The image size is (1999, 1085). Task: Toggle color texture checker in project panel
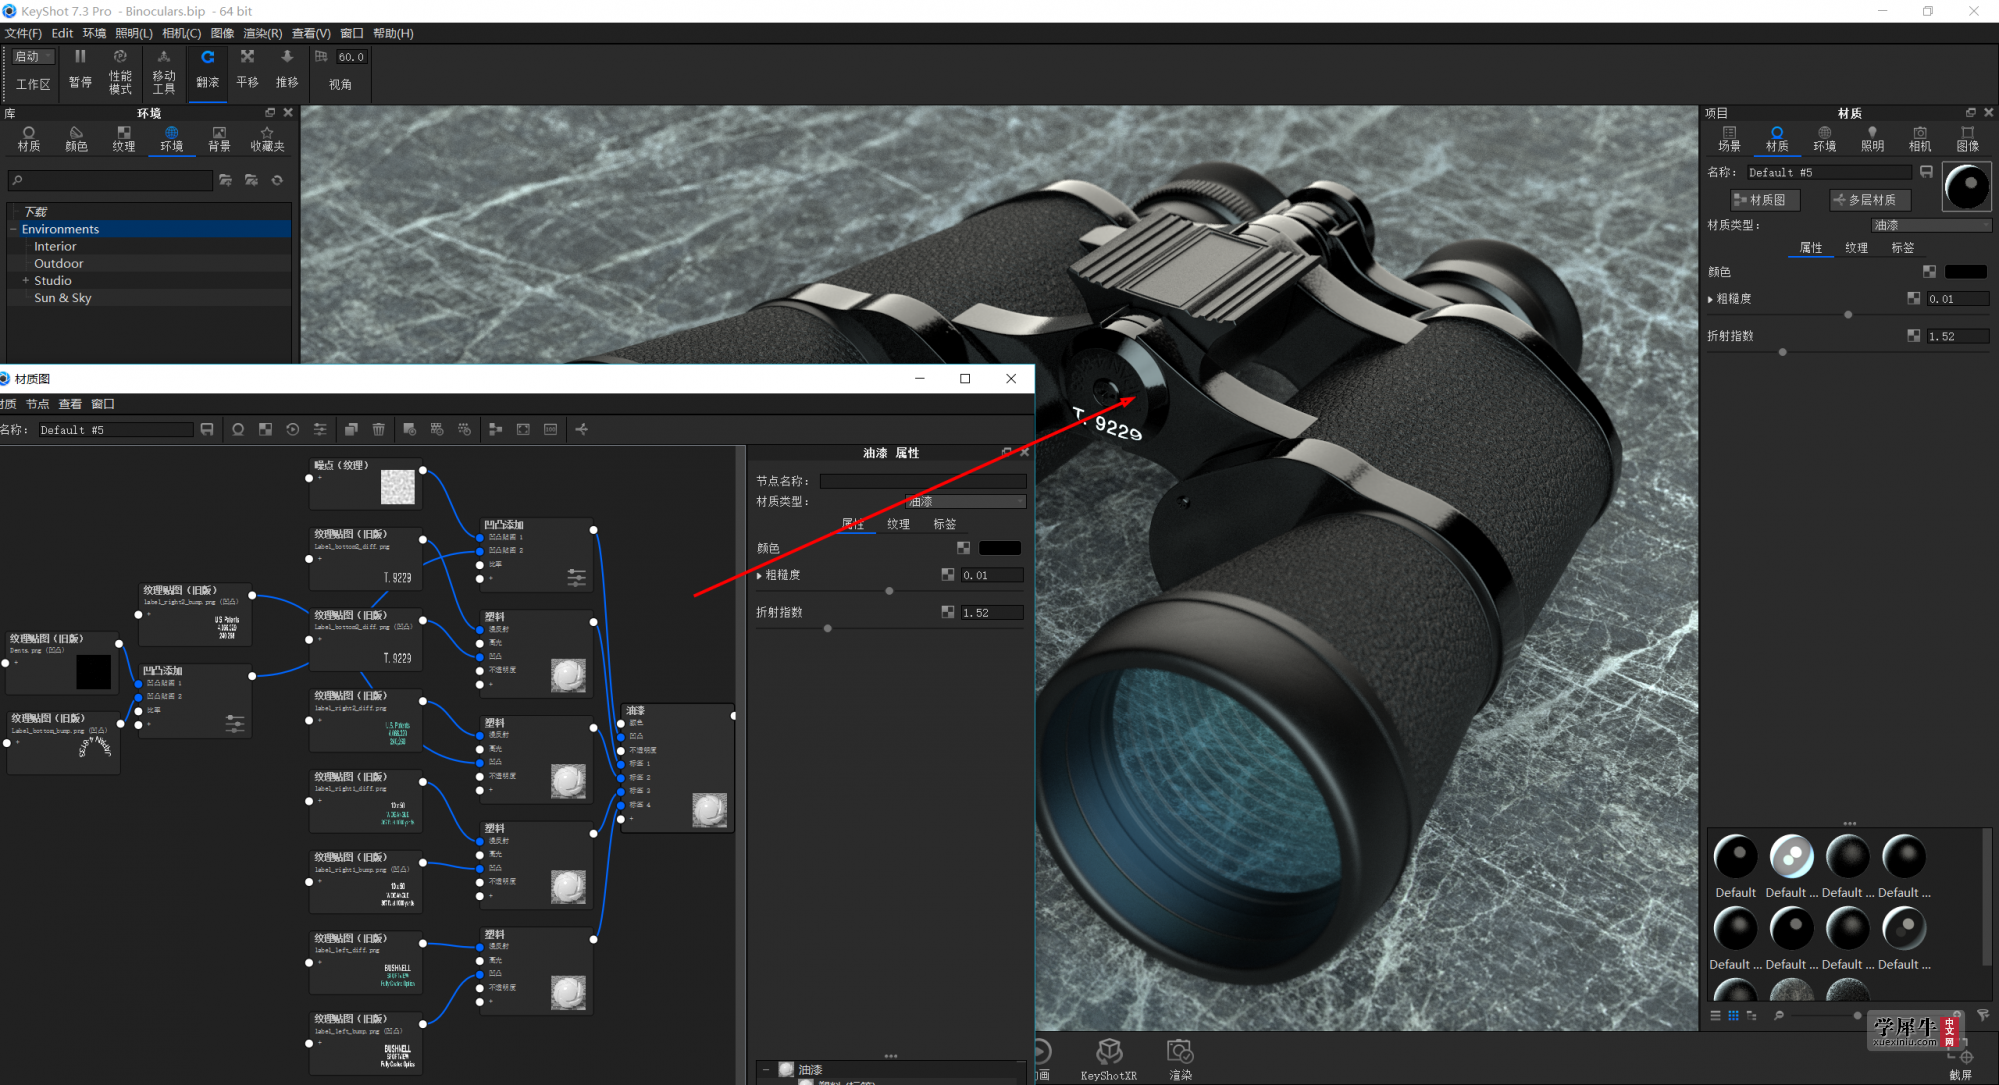coord(1929,272)
